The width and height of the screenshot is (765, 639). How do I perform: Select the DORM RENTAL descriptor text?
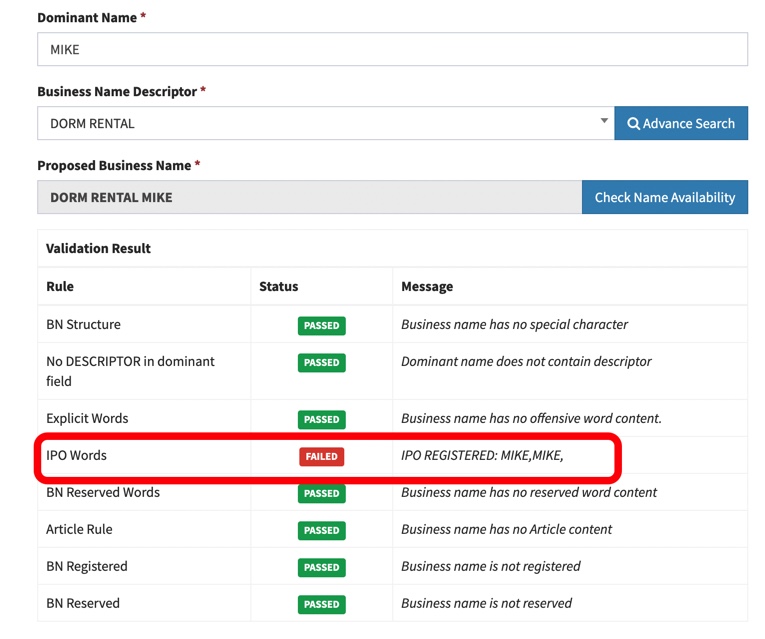92,124
